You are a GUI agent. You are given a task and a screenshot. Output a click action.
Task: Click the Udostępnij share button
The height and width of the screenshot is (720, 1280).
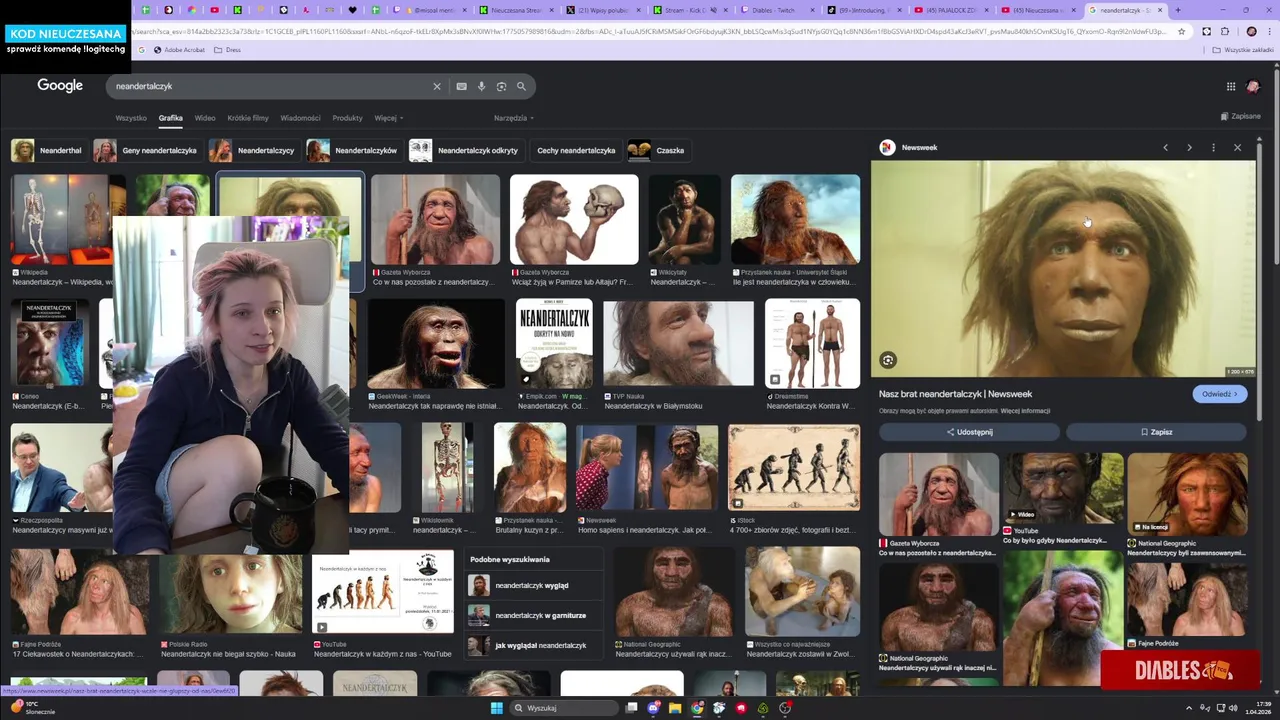click(x=969, y=432)
